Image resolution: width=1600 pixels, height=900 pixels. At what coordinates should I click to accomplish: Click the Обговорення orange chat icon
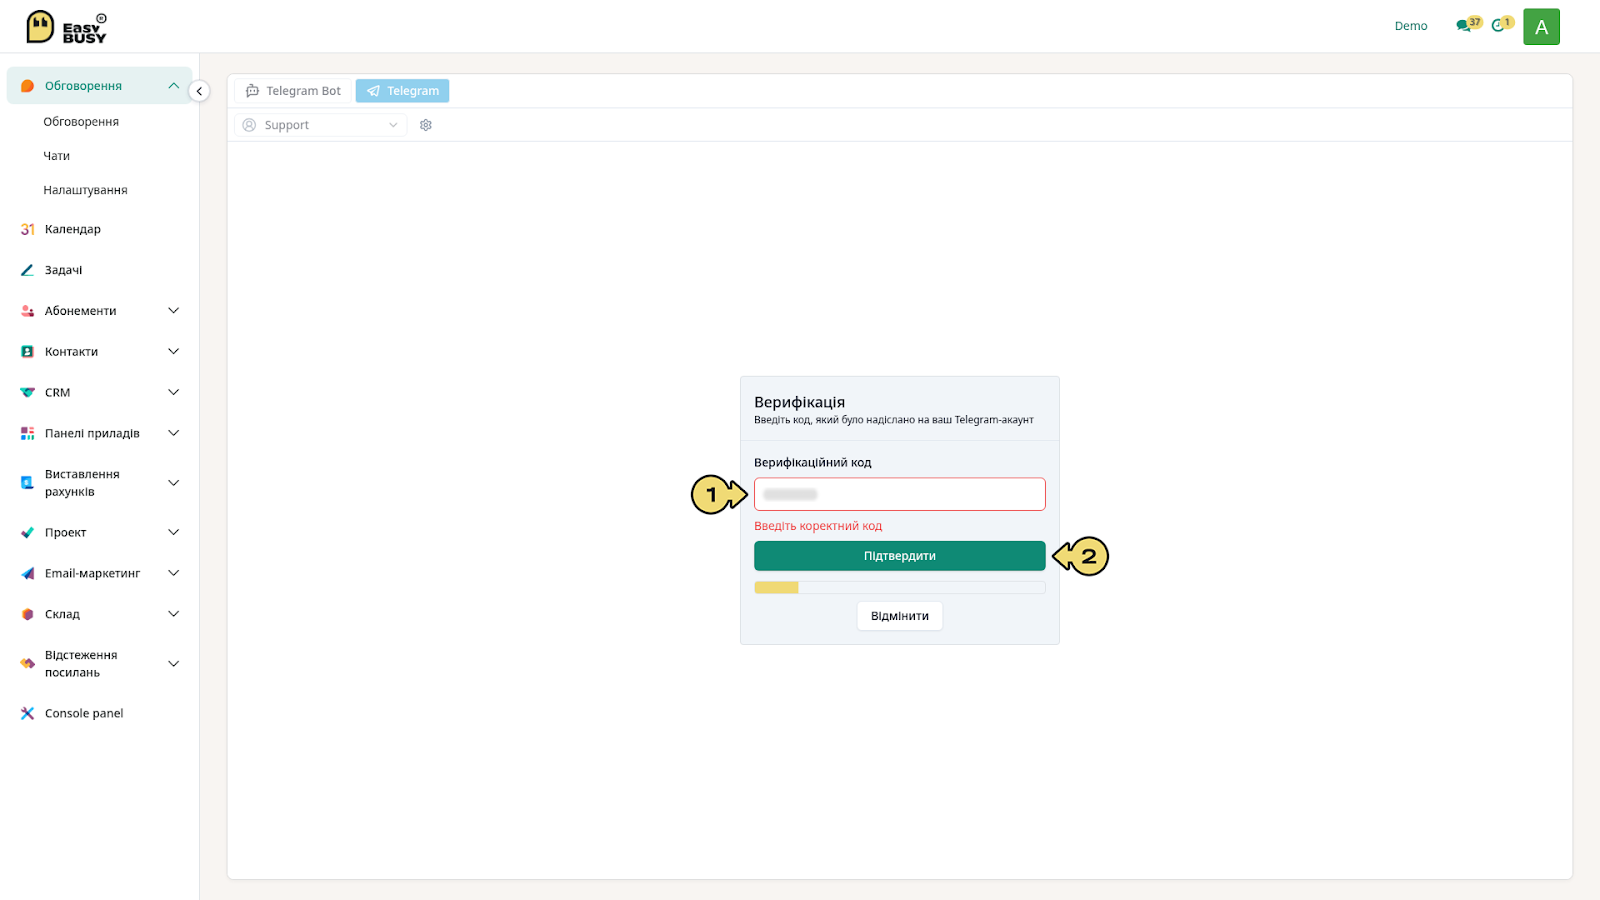point(27,86)
